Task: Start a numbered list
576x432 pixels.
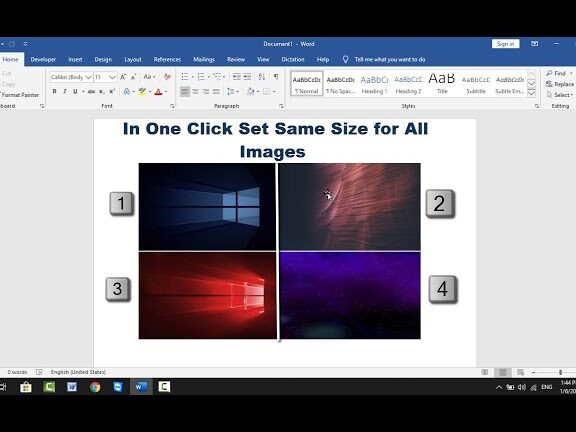Action: 201,77
